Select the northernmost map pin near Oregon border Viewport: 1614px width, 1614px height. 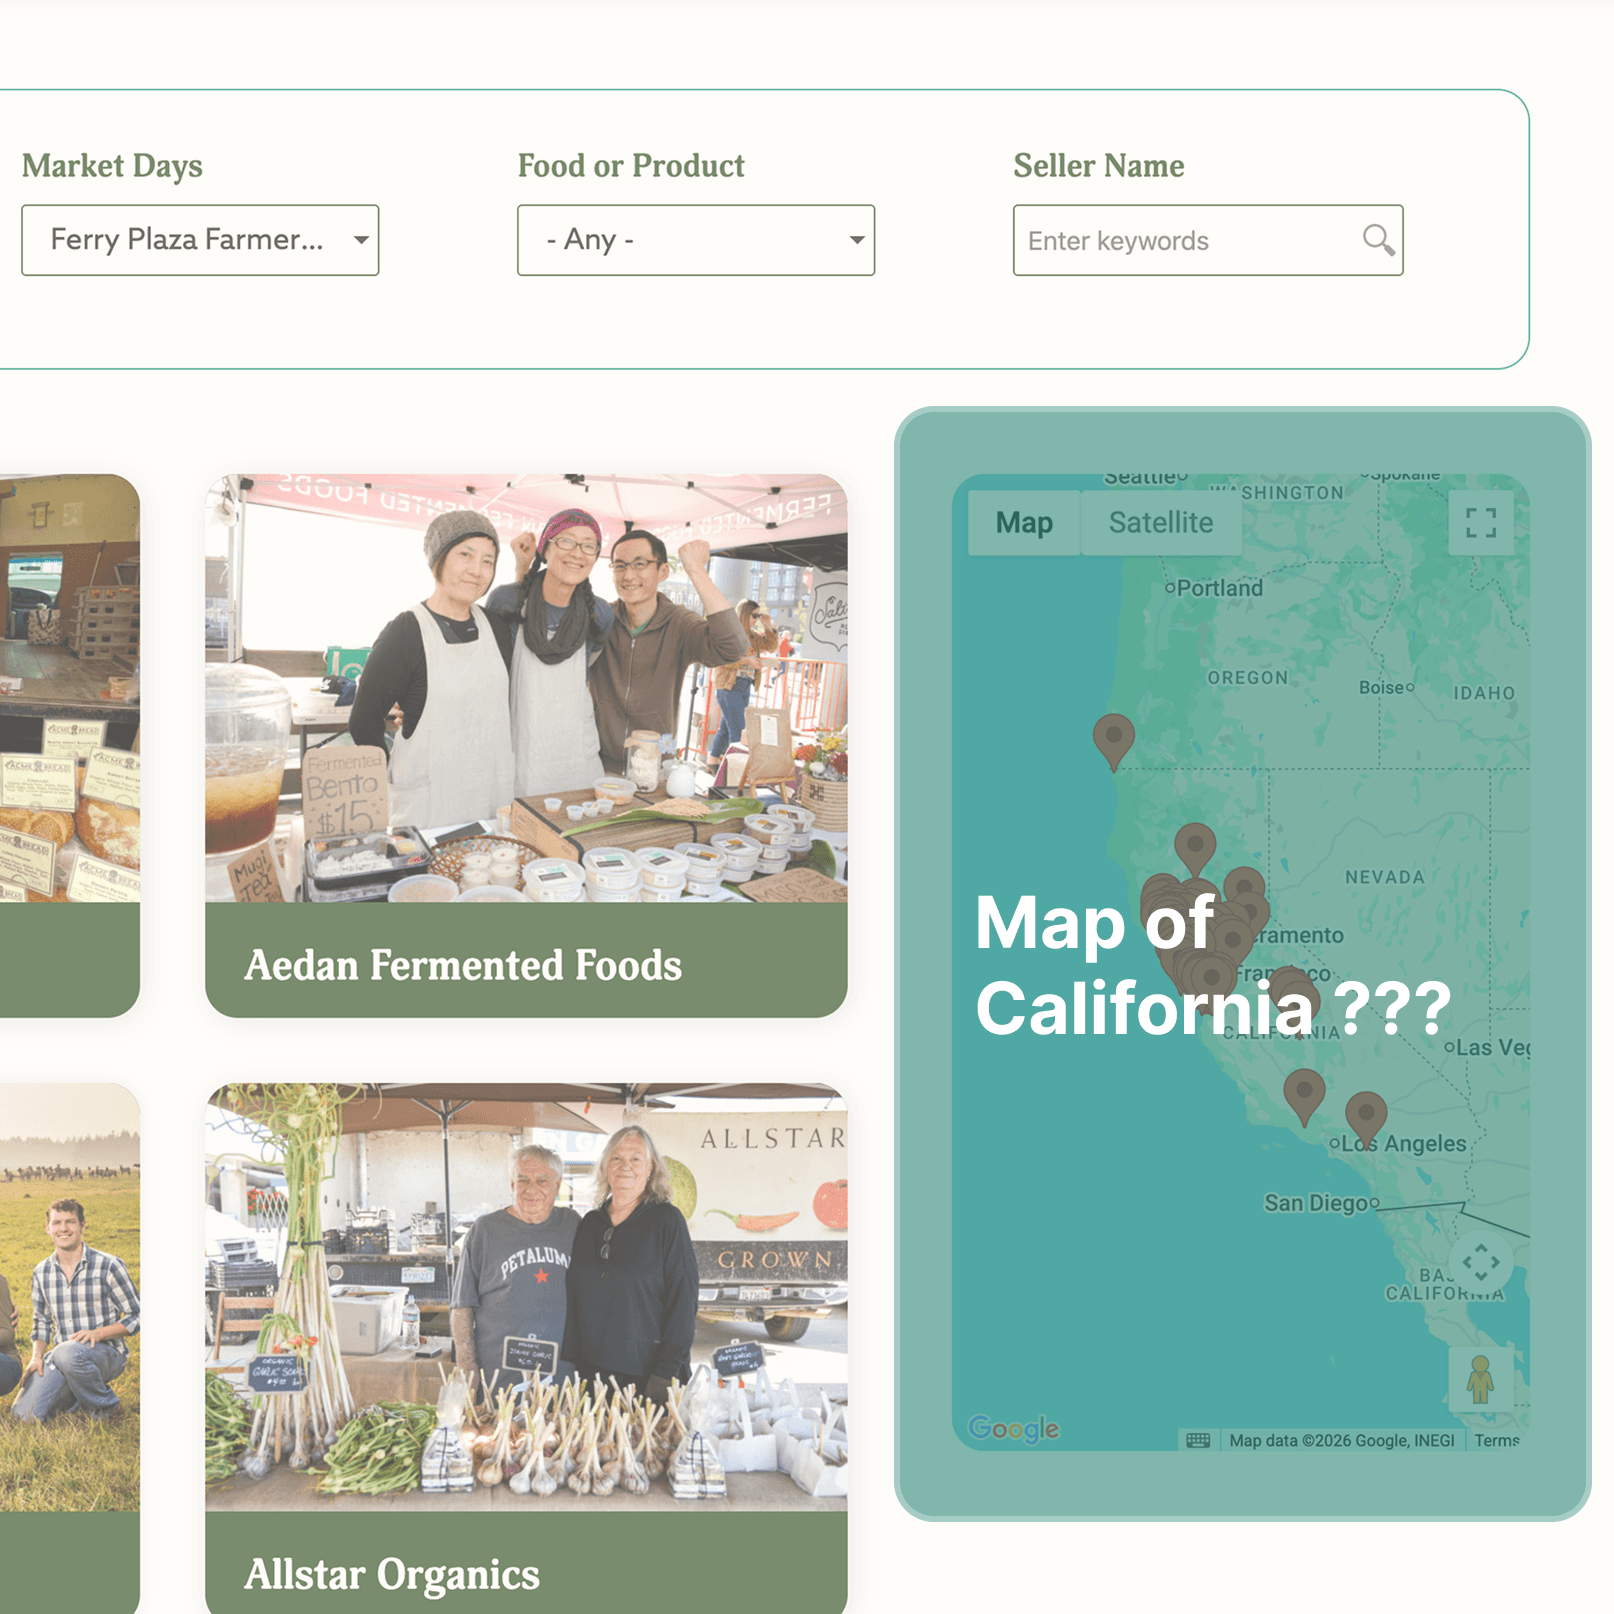(1113, 740)
